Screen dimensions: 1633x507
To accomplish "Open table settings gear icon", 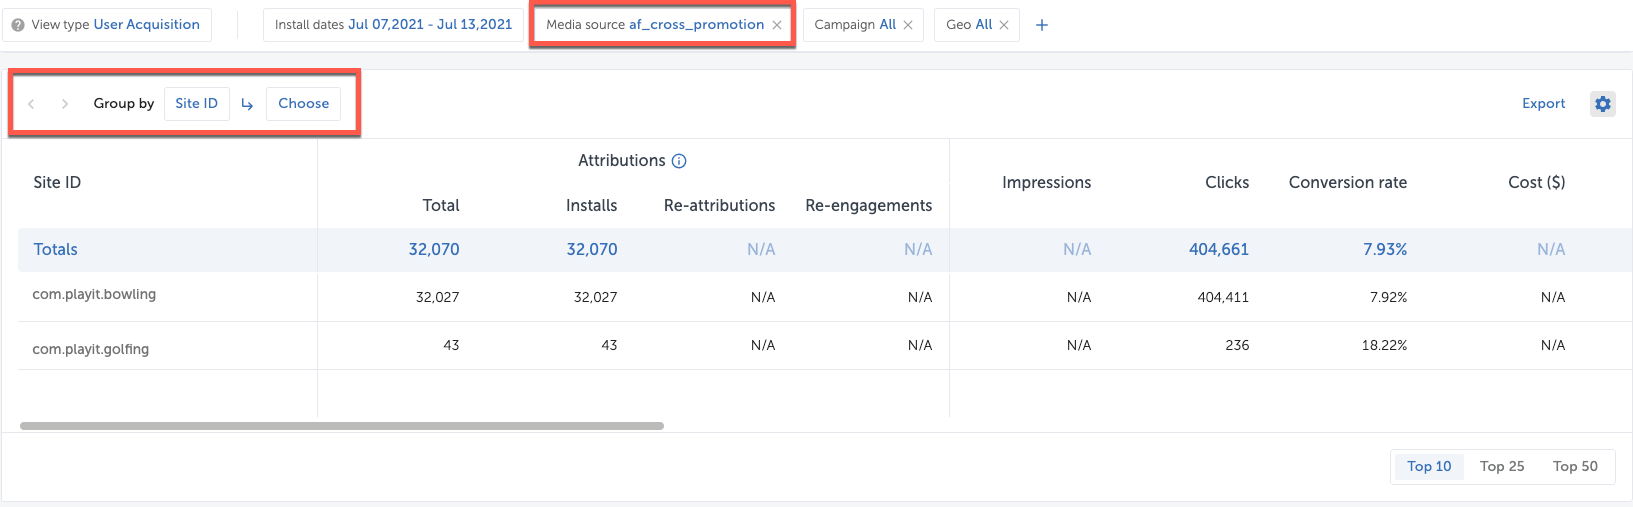I will (1602, 104).
